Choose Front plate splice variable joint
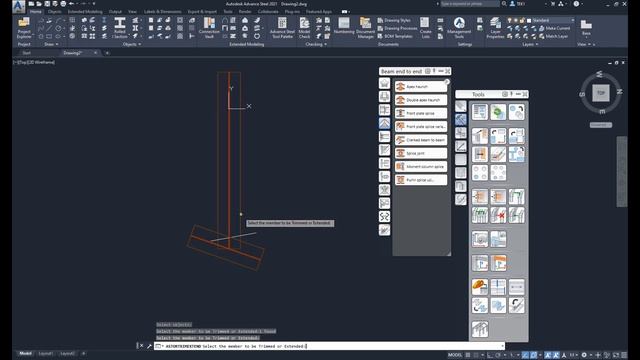 (421, 127)
